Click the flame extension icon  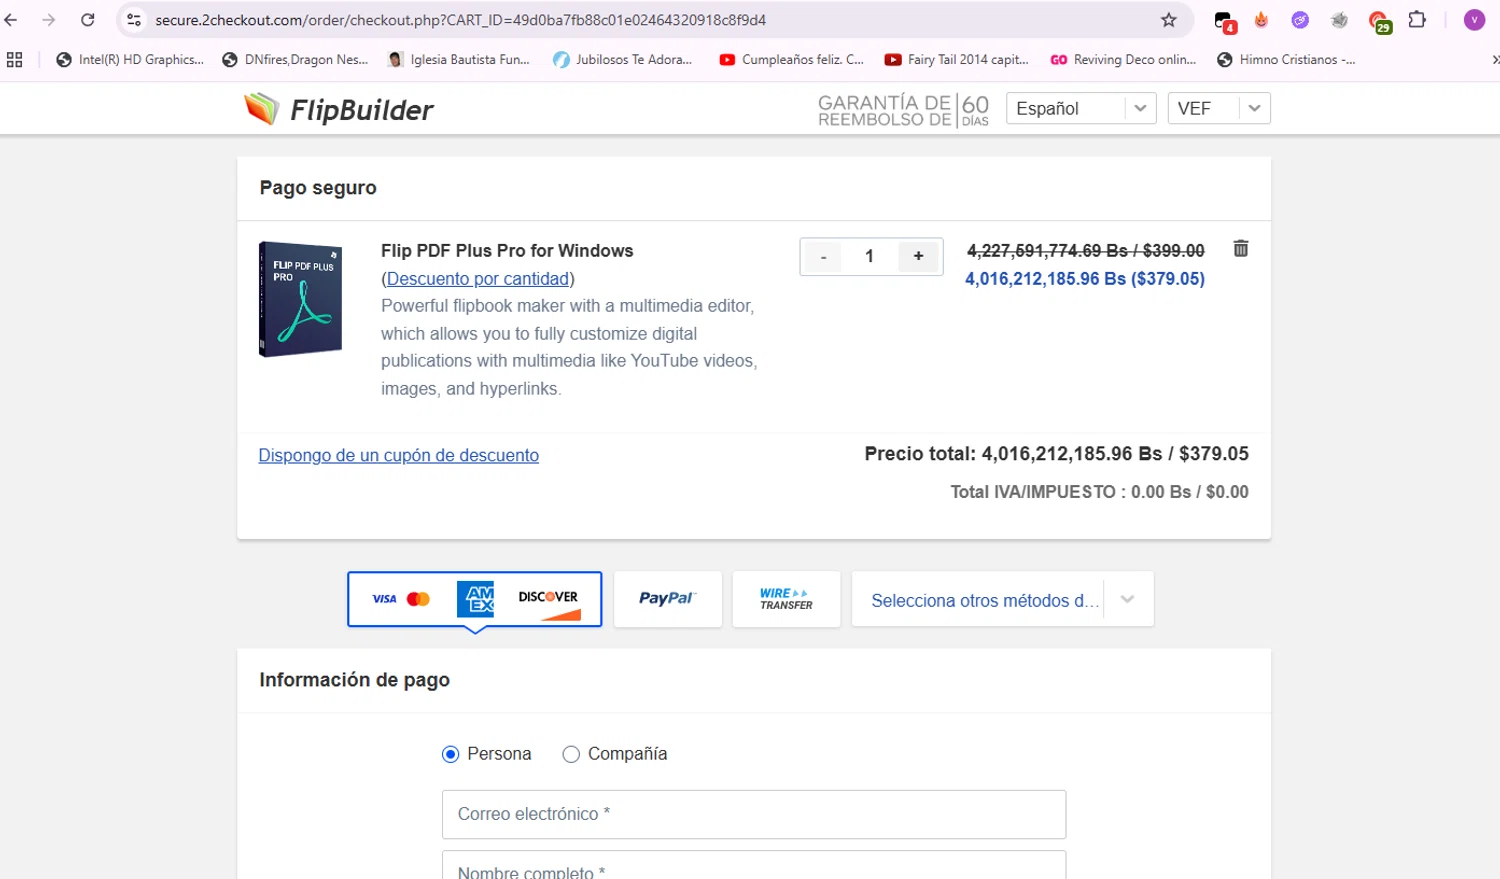pos(1261,20)
